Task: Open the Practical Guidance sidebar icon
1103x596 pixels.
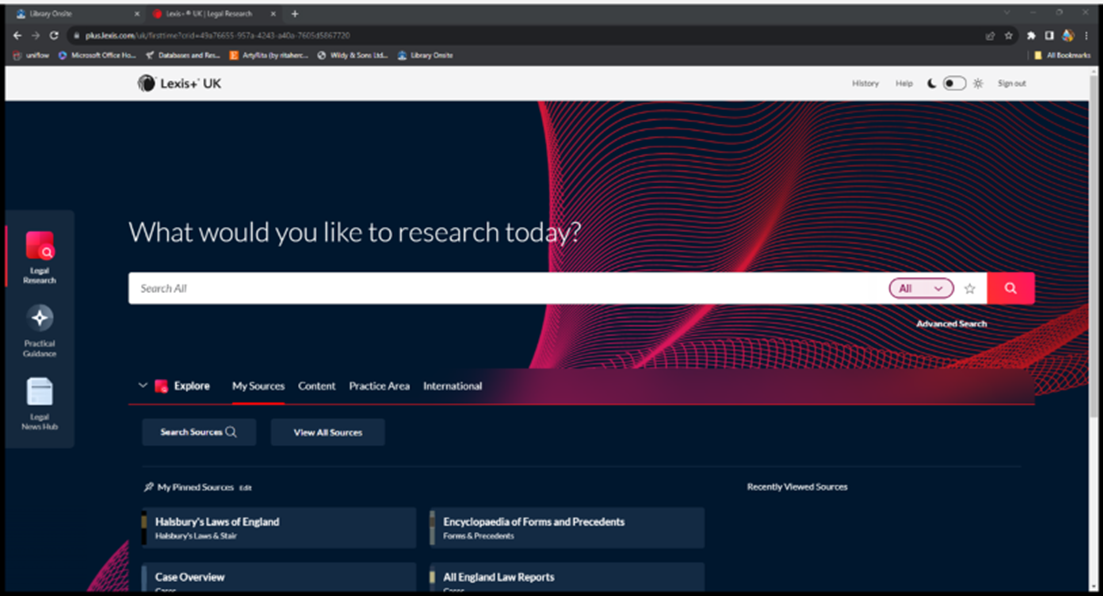Action: 39,331
